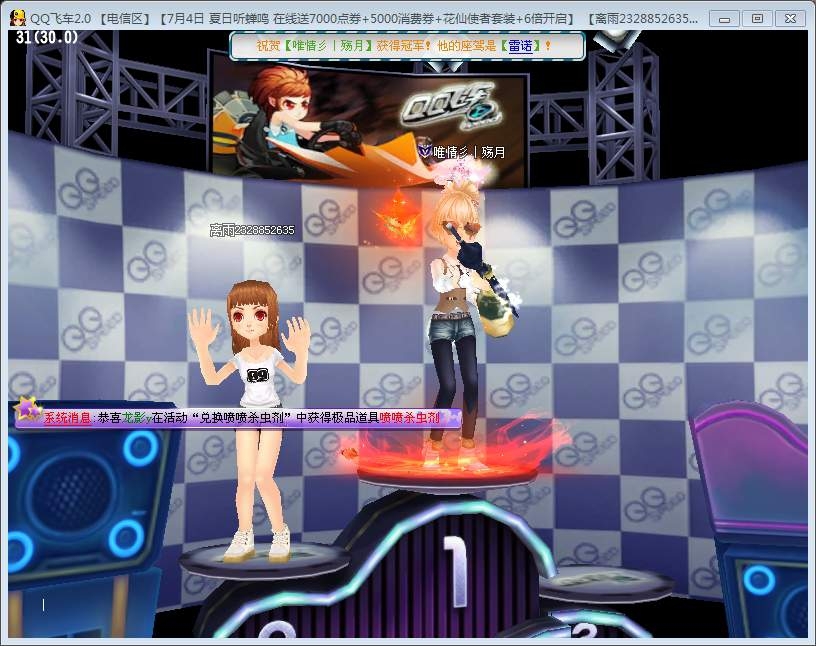Screen dimensions: 816x646
Task: Maximize the QQ飞车 game window
Action: tap(757, 19)
